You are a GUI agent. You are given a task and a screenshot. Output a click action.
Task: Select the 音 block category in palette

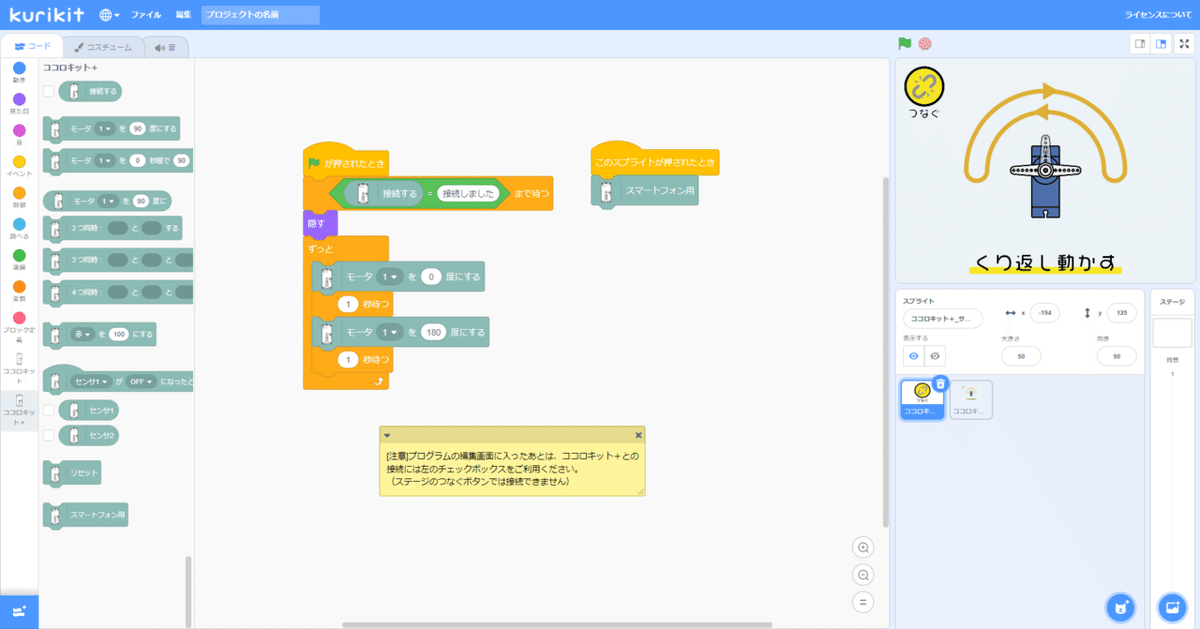pos(19,134)
